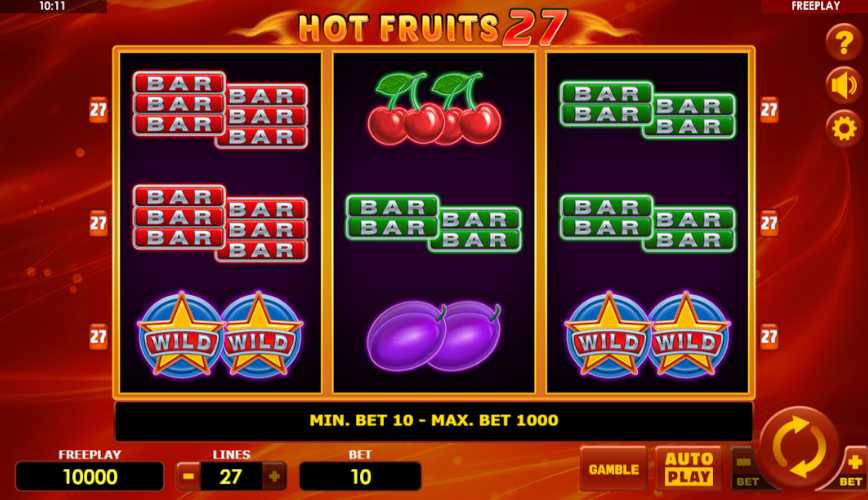Image resolution: width=868 pixels, height=500 pixels.
Task: Lower the bet with minus BET button
Action: point(745,469)
